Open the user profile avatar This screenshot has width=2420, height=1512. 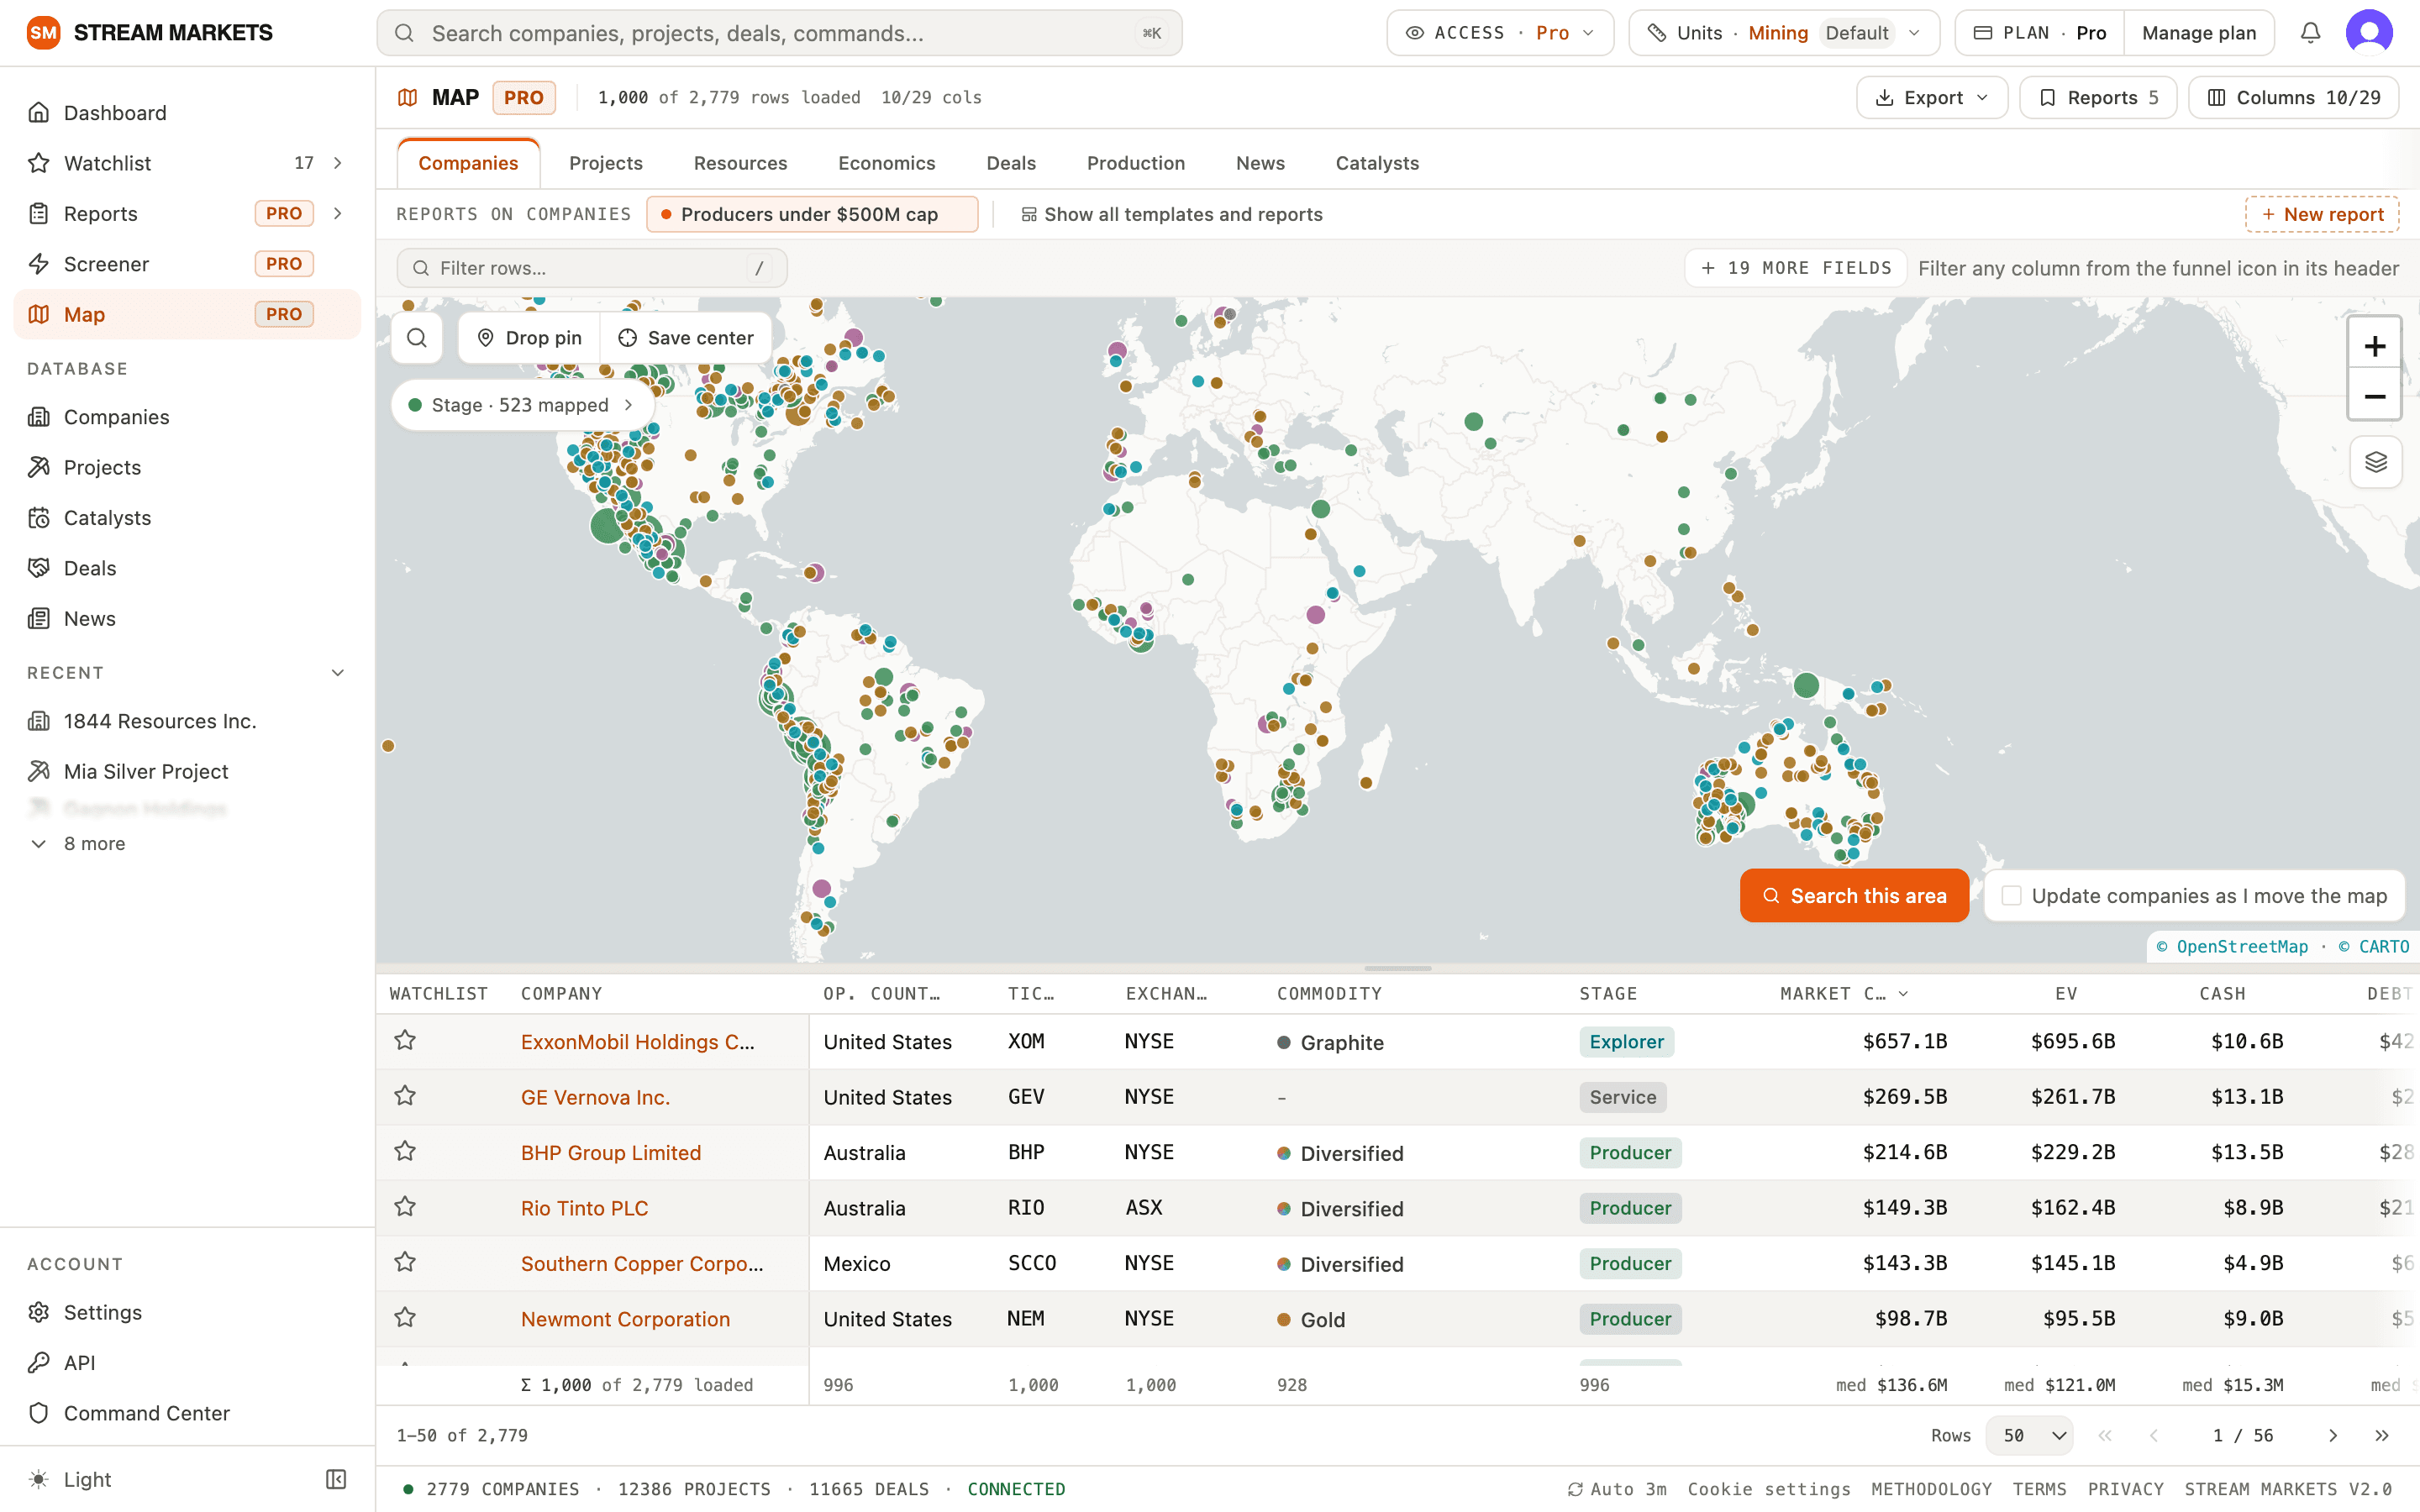click(x=2369, y=33)
